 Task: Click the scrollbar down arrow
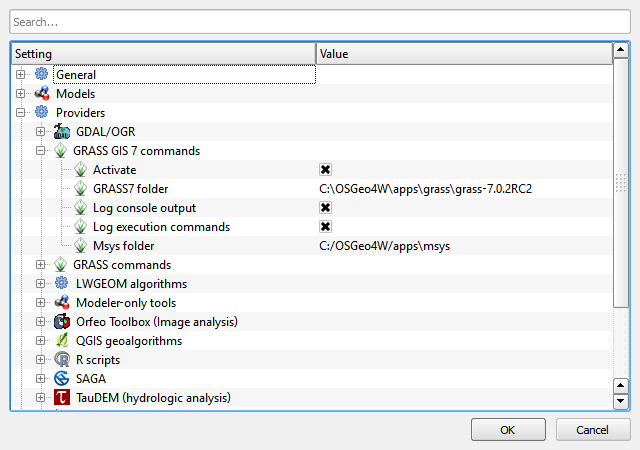pyautogui.click(x=620, y=401)
